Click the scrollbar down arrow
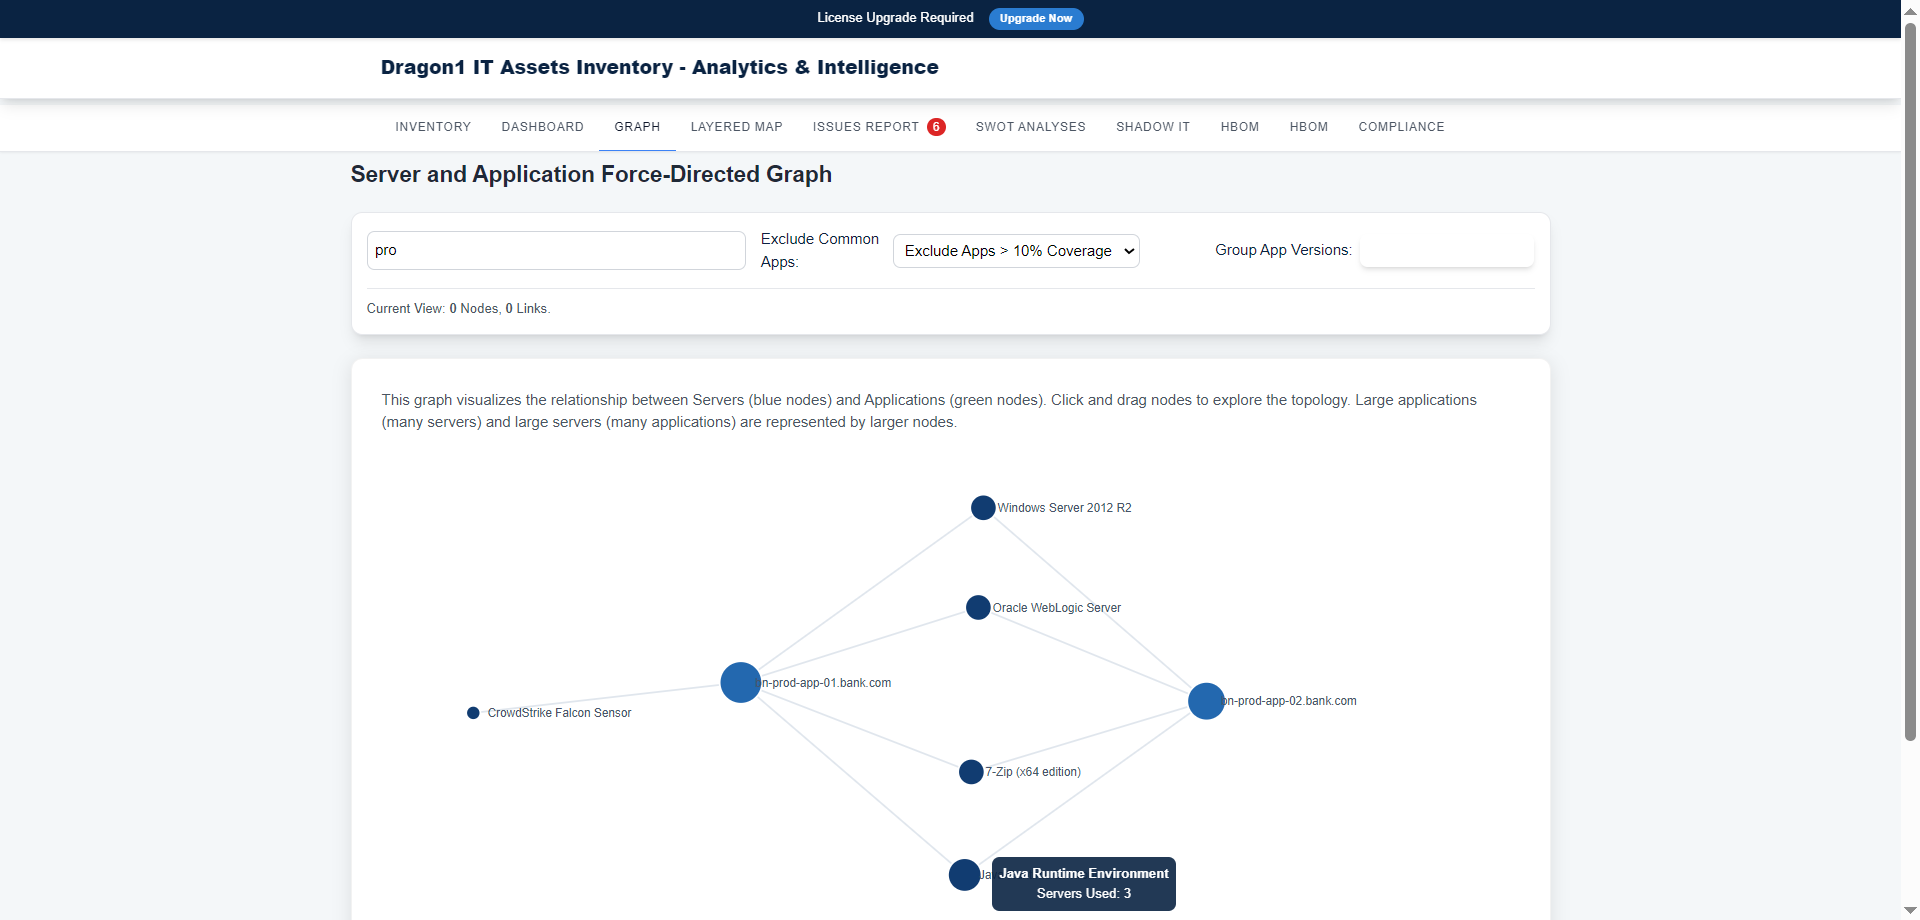The width and height of the screenshot is (1920, 920). tap(1910, 910)
